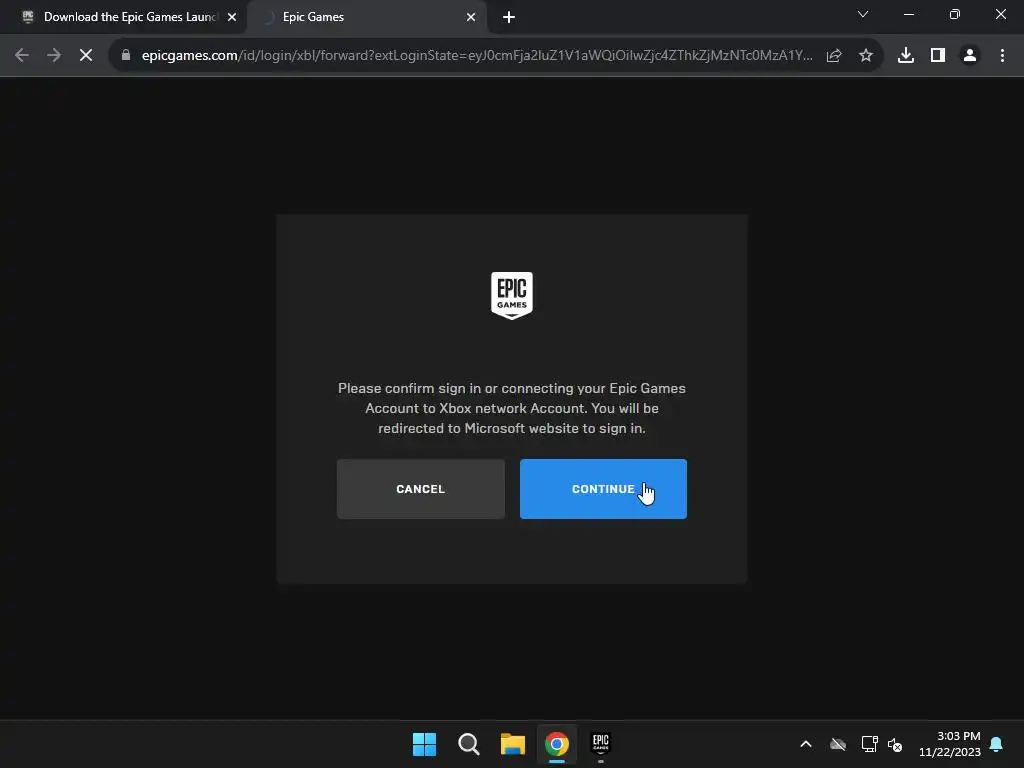Click the OneDrive tray icon
1024x768 pixels.
838,744
